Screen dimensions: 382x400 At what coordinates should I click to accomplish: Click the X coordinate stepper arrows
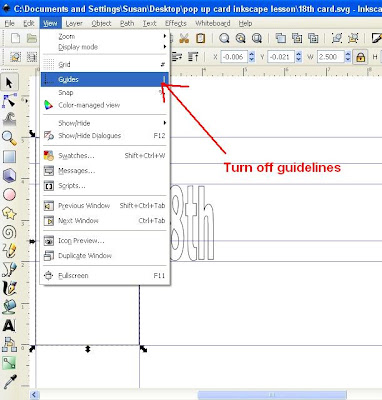click(x=252, y=57)
